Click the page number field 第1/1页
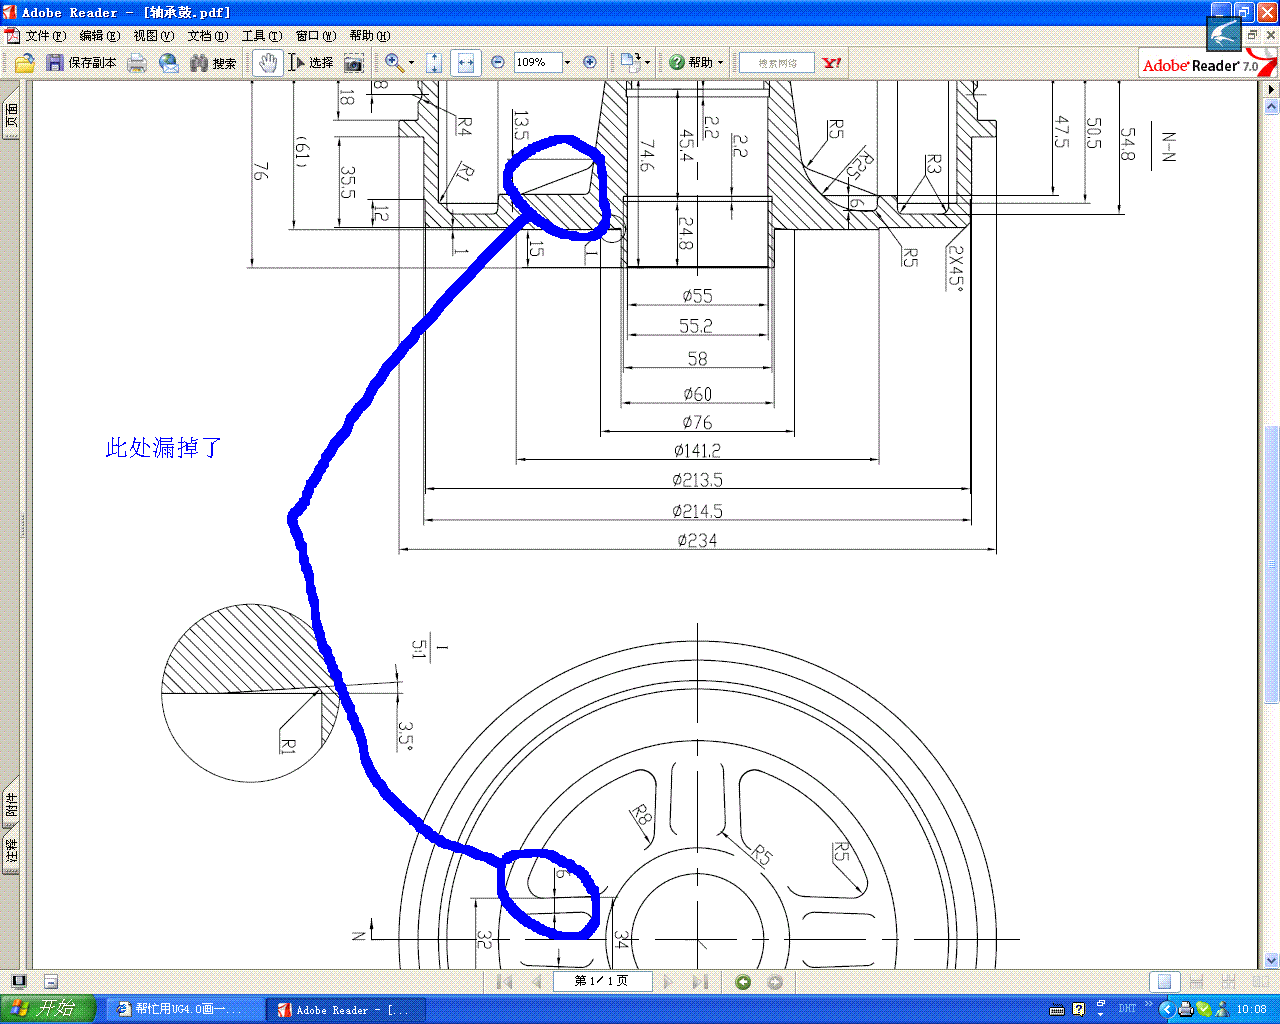The image size is (1280, 1024). [x=601, y=982]
